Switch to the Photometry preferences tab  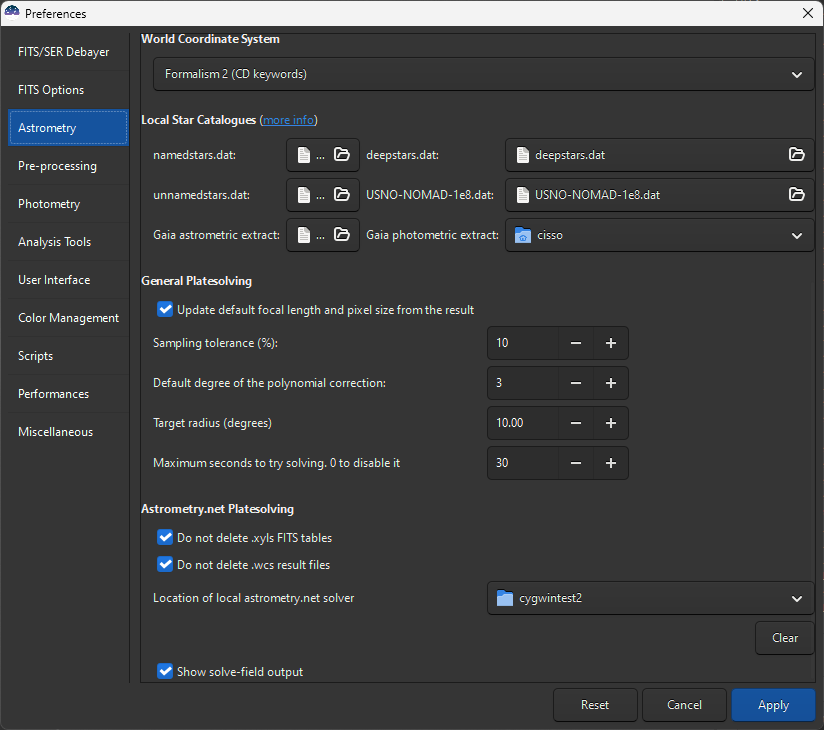[x=49, y=204]
